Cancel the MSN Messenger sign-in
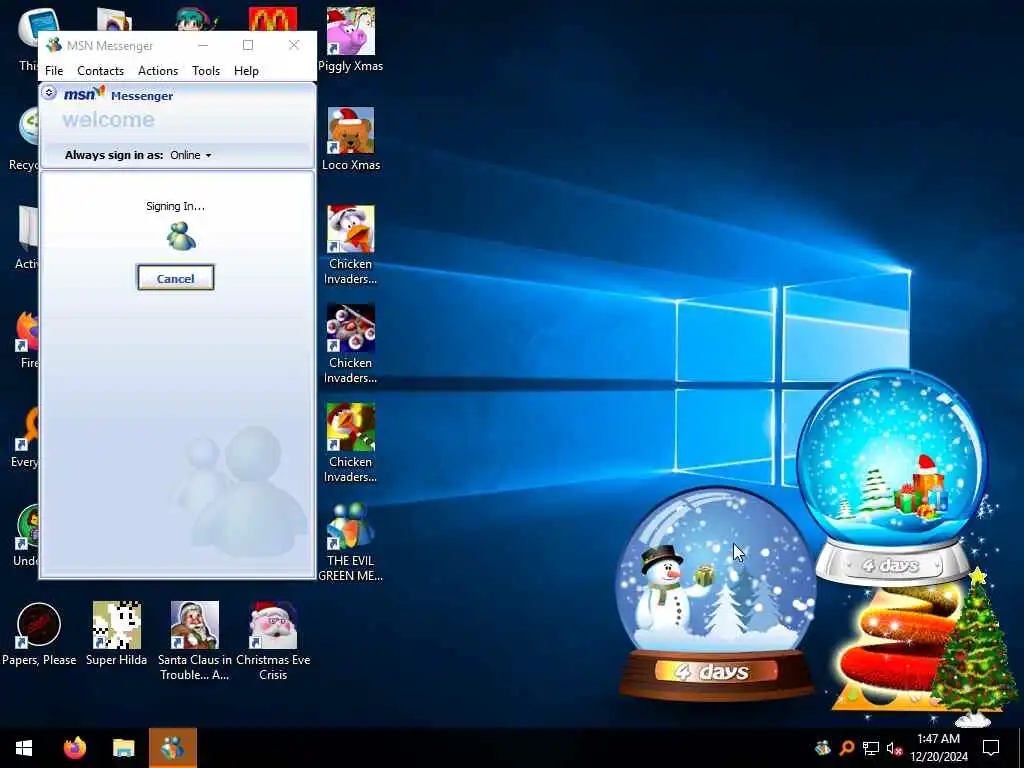The height and width of the screenshot is (768, 1024). pyautogui.click(x=175, y=278)
